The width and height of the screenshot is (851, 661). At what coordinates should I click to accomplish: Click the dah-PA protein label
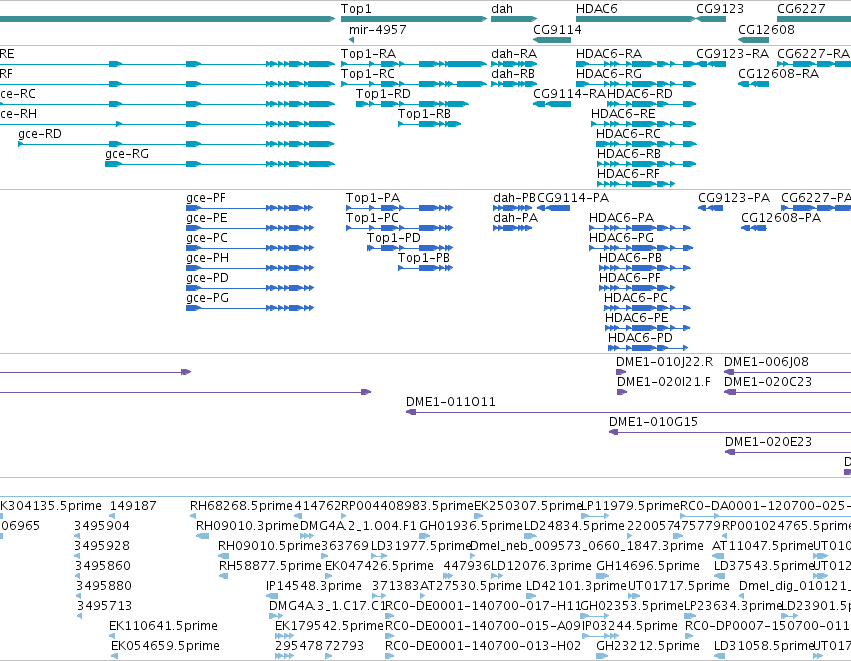point(516,218)
